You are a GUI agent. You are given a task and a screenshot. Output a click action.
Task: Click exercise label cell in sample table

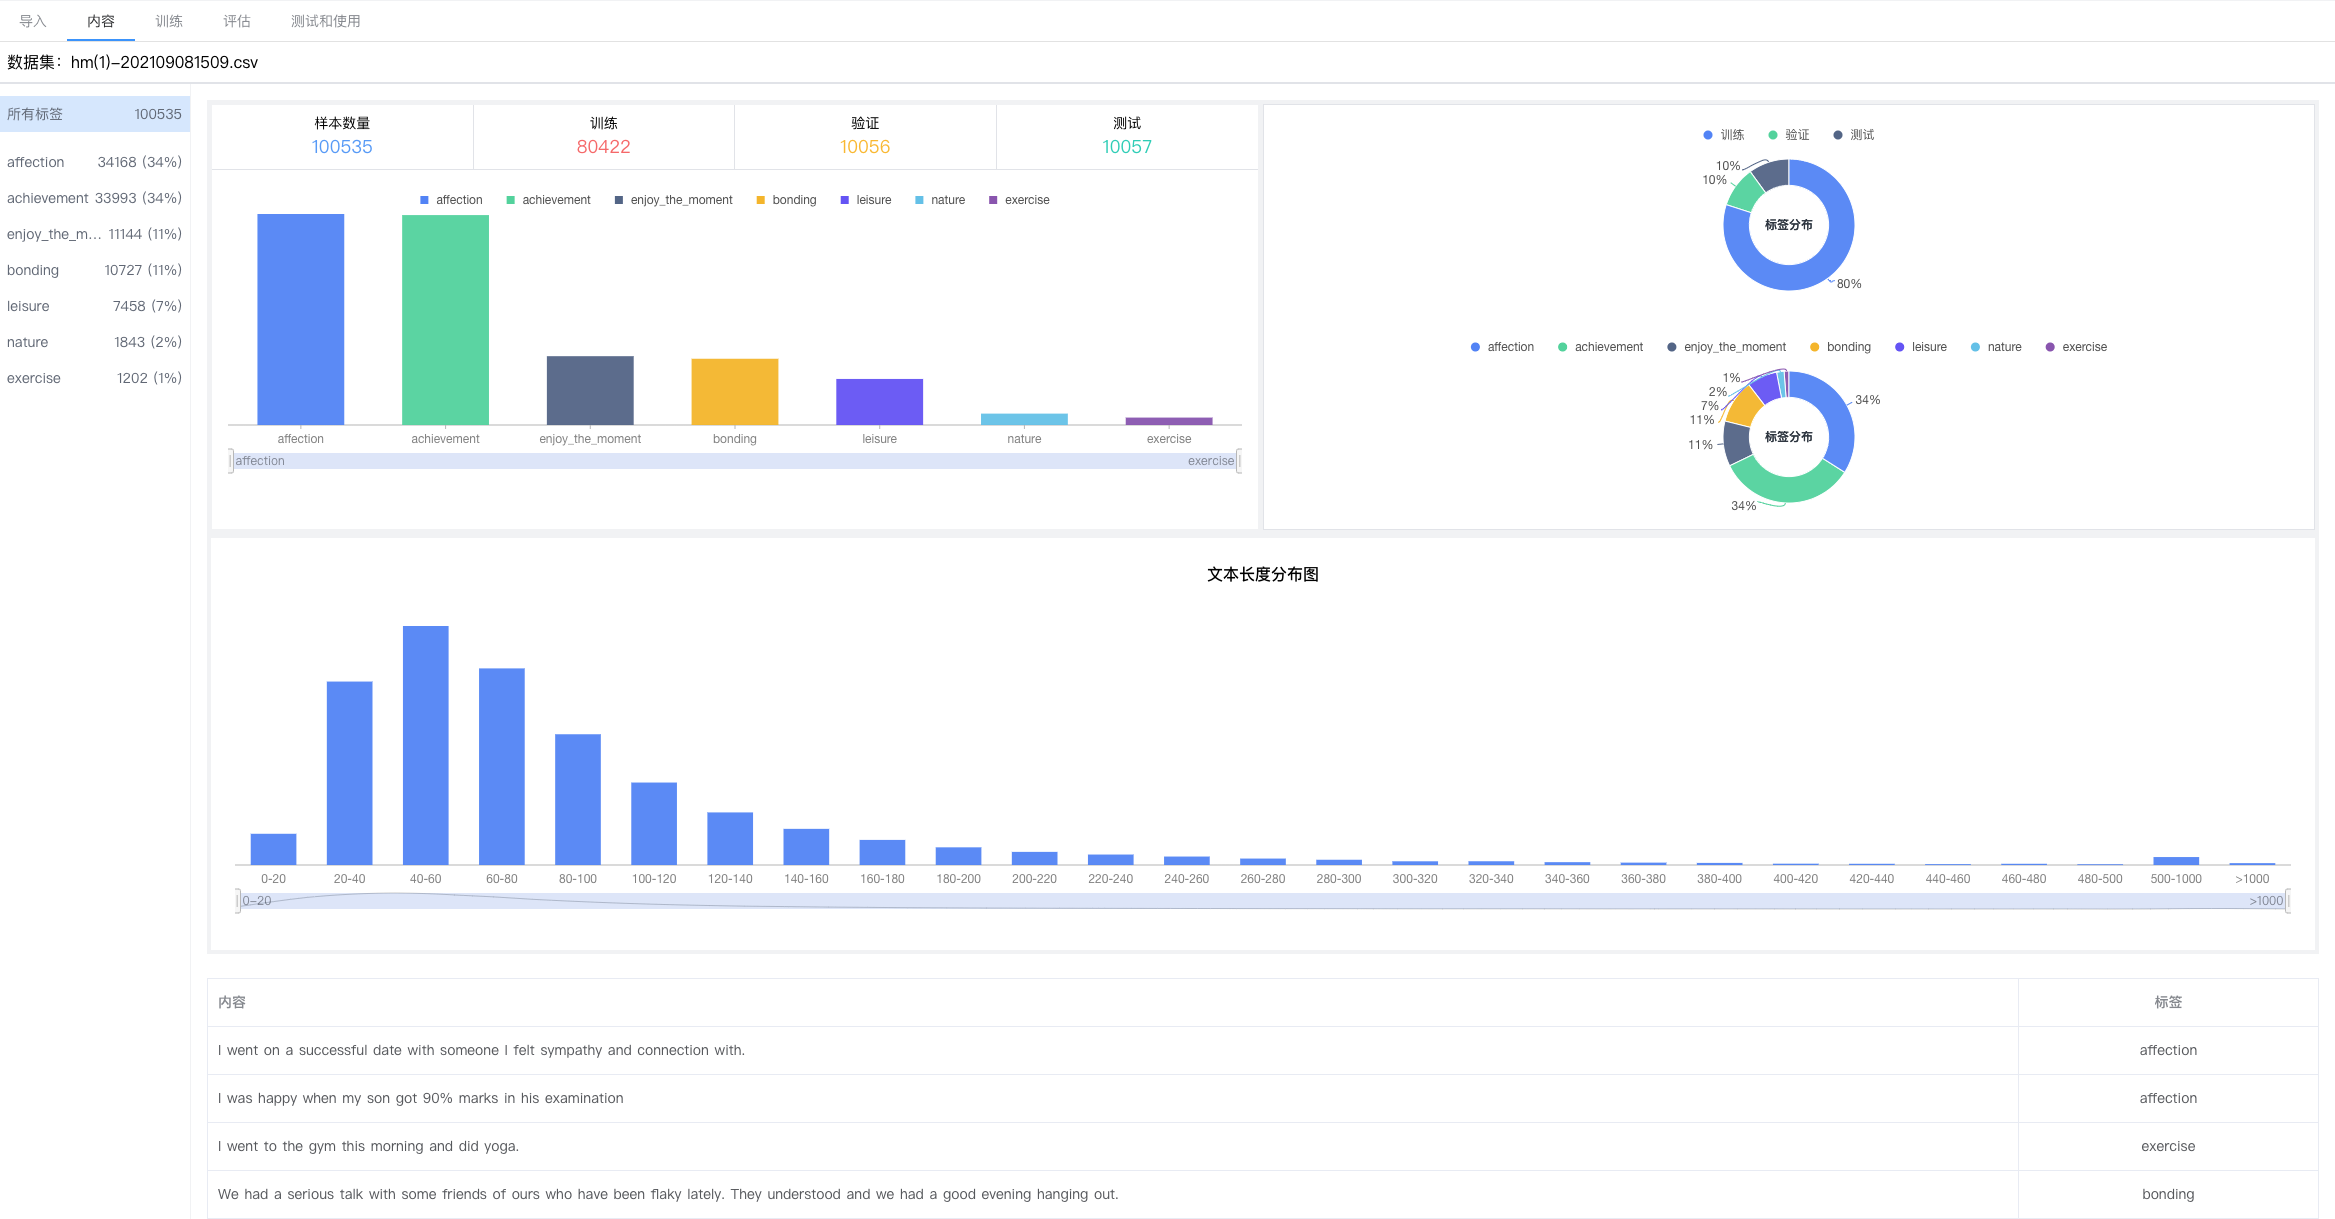pos(2168,1146)
